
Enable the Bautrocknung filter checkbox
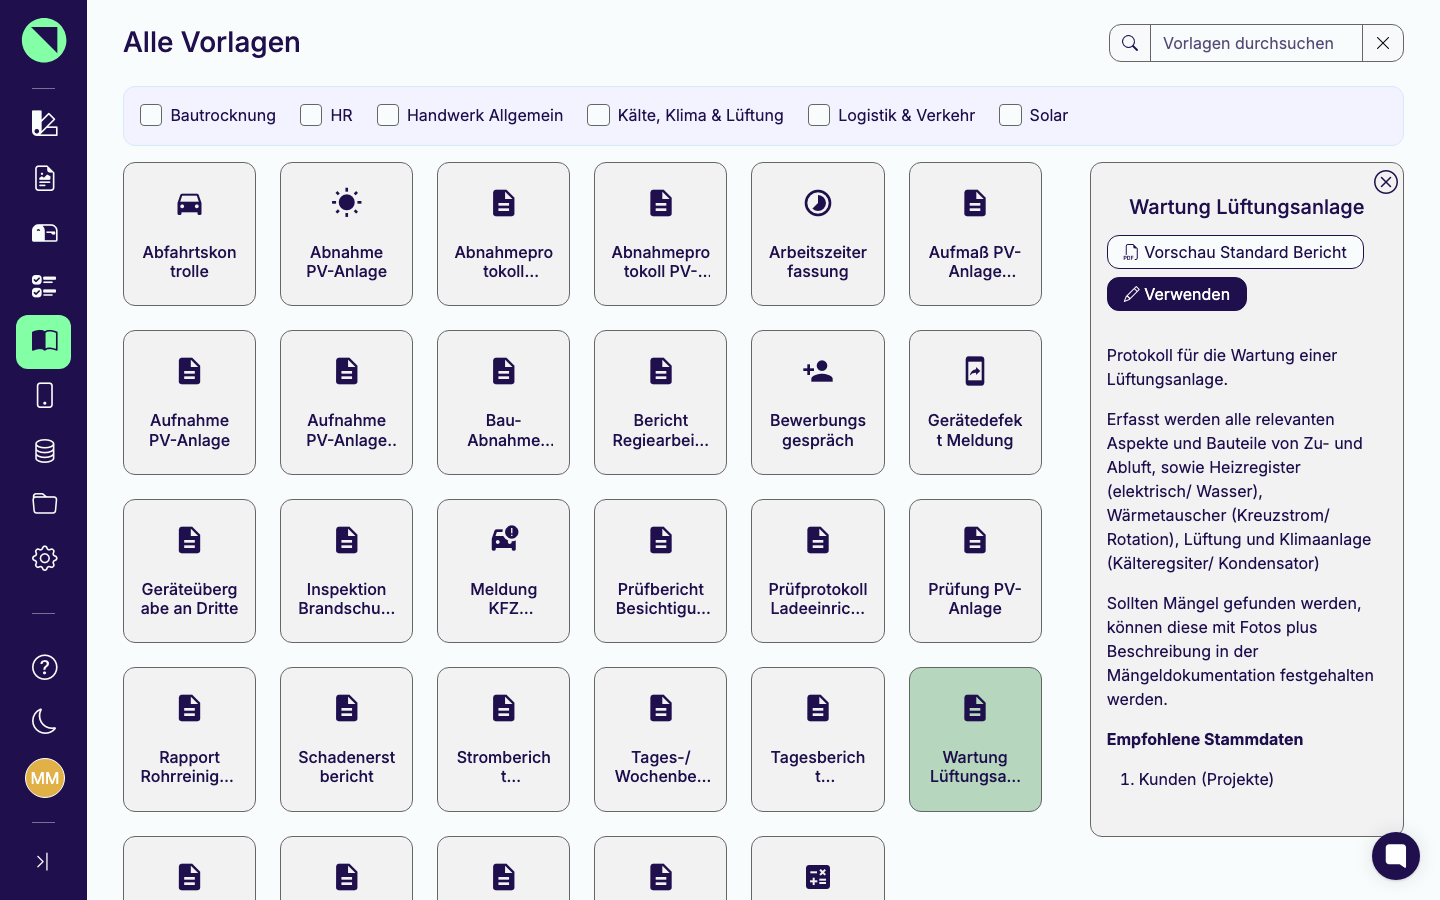click(x=151, y=115)
